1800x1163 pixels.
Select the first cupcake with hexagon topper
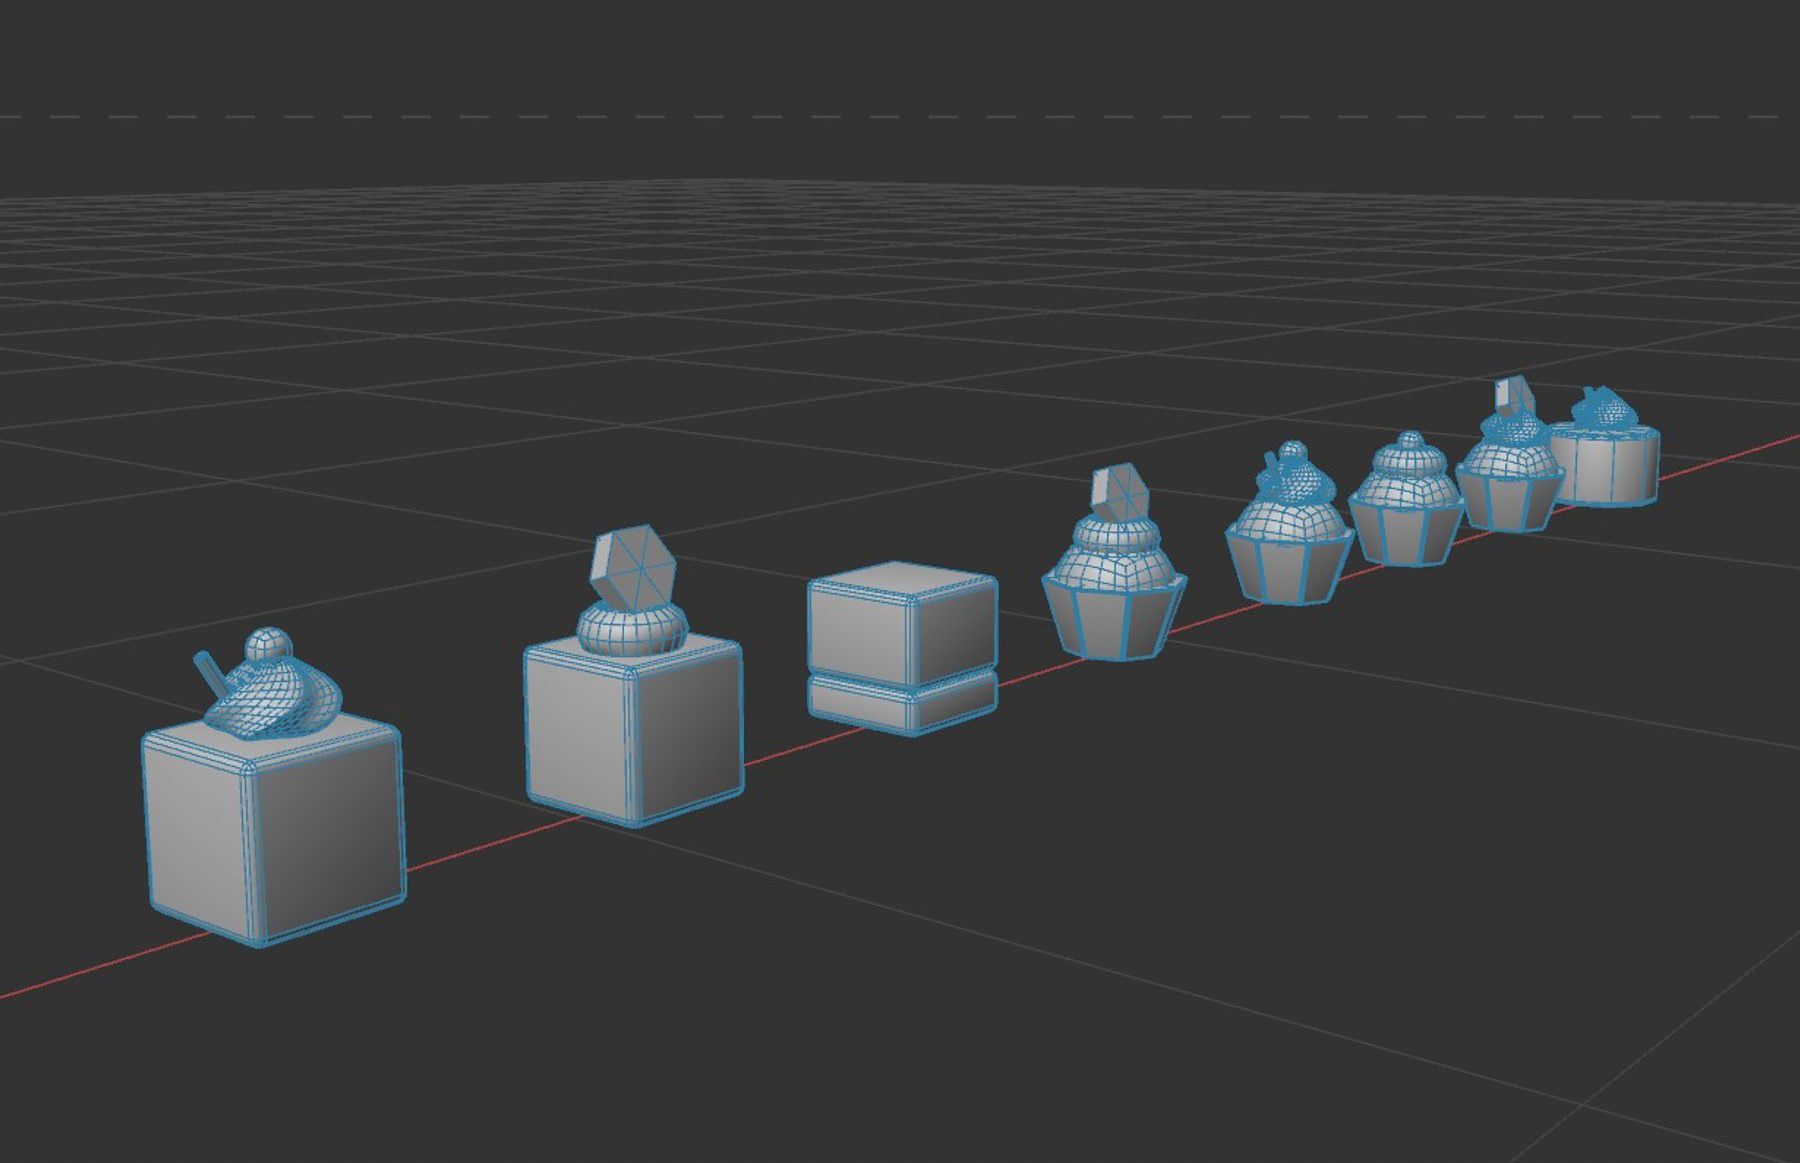pos(1114,562)
